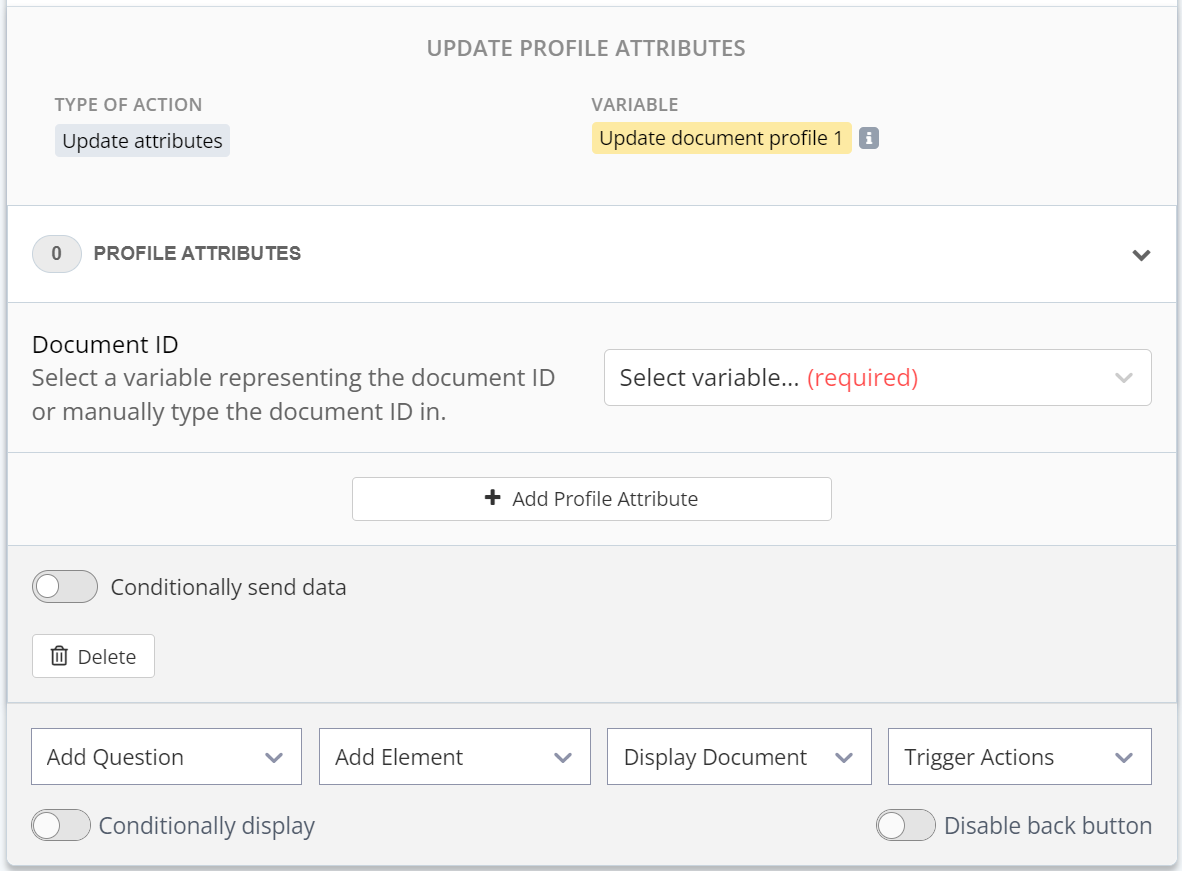Click the Update Profile Attributes heading

tap(586, 48)
